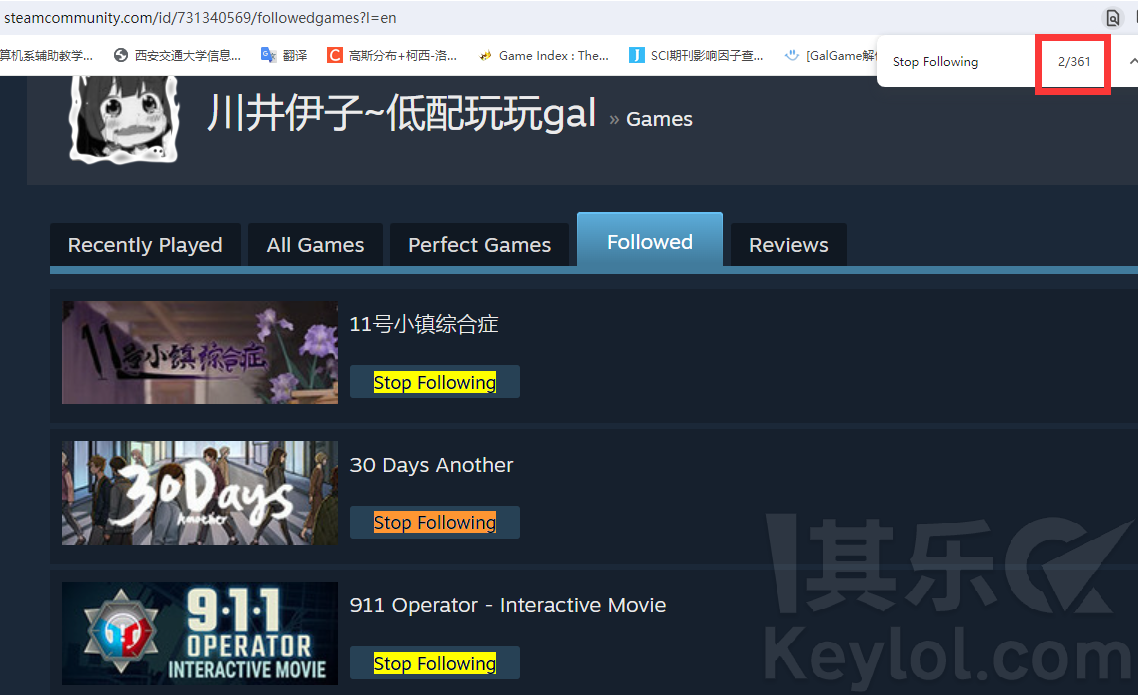Open the 川井伊子~低配玩玩gal profile name

pos(402,114)
